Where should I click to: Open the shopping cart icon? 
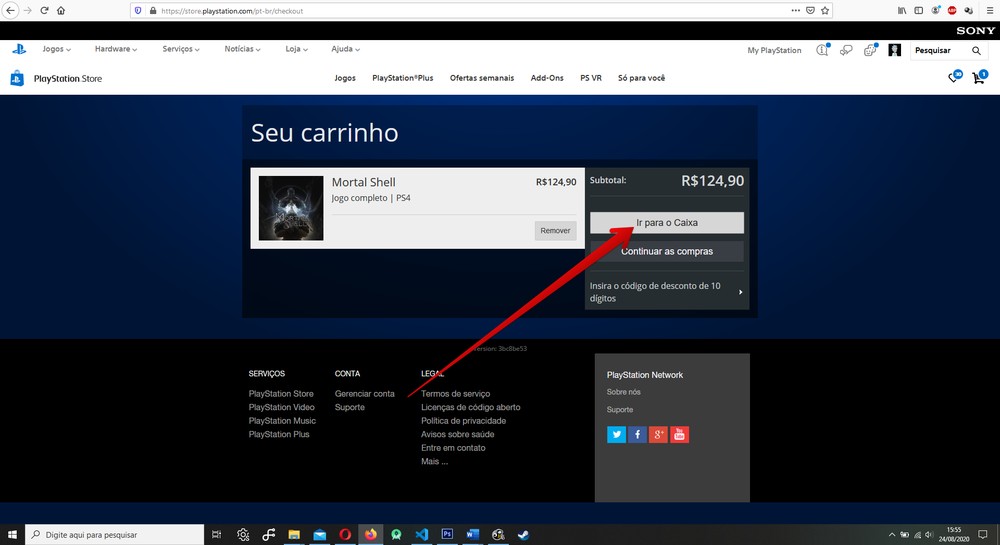(x=979, y=78)
